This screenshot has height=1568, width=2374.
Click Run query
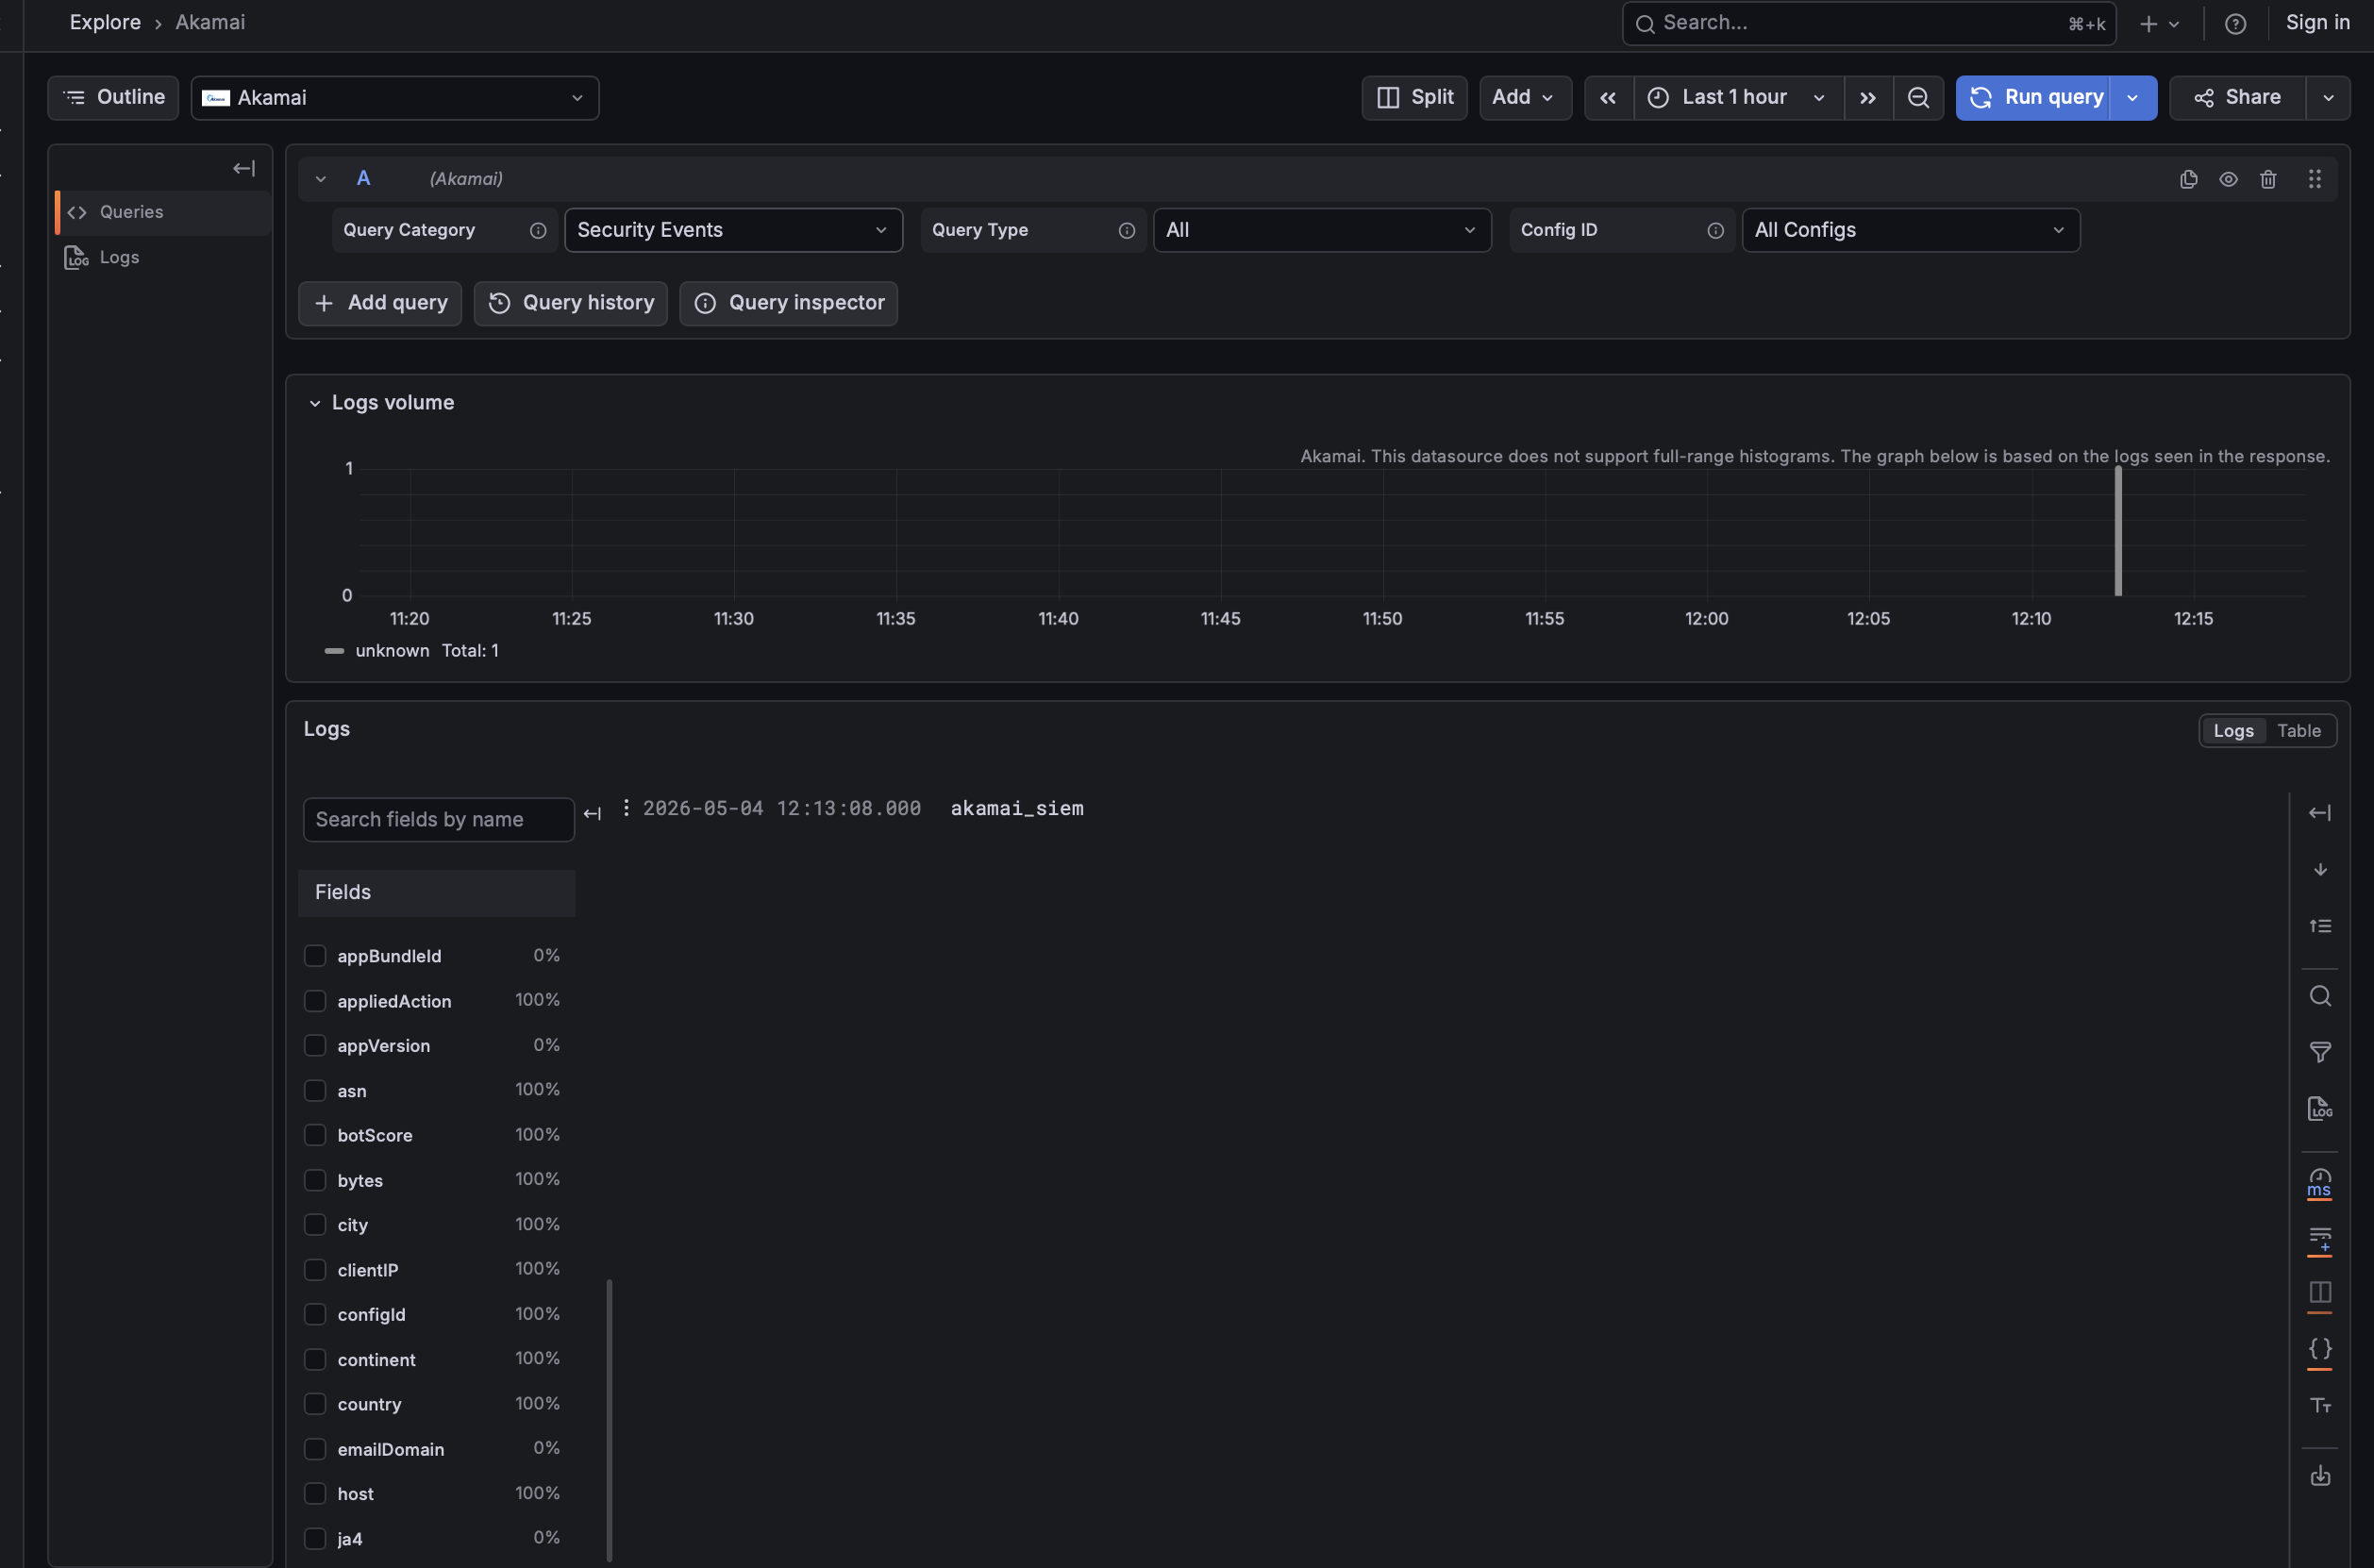tap(2033, 98)
